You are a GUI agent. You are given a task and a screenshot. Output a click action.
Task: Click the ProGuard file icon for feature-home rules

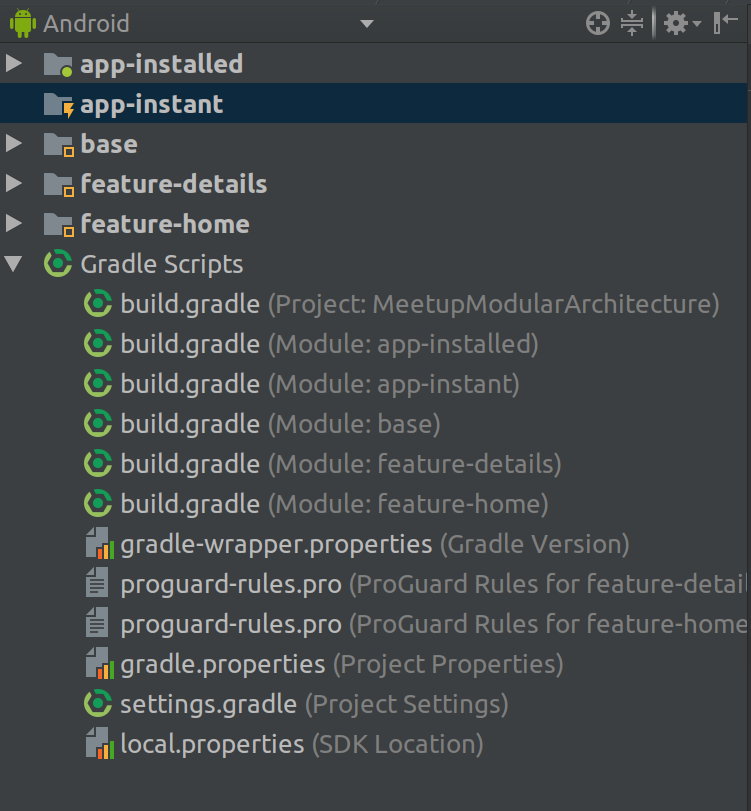coord(96,623)
